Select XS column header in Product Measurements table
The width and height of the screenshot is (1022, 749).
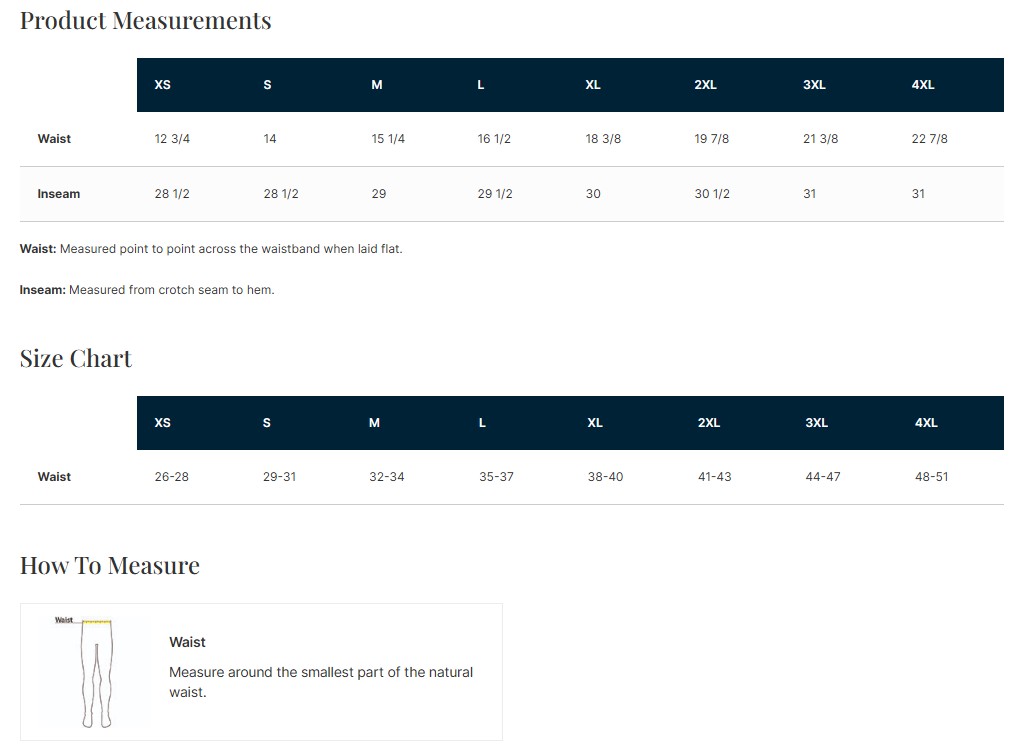coord(162,85)
